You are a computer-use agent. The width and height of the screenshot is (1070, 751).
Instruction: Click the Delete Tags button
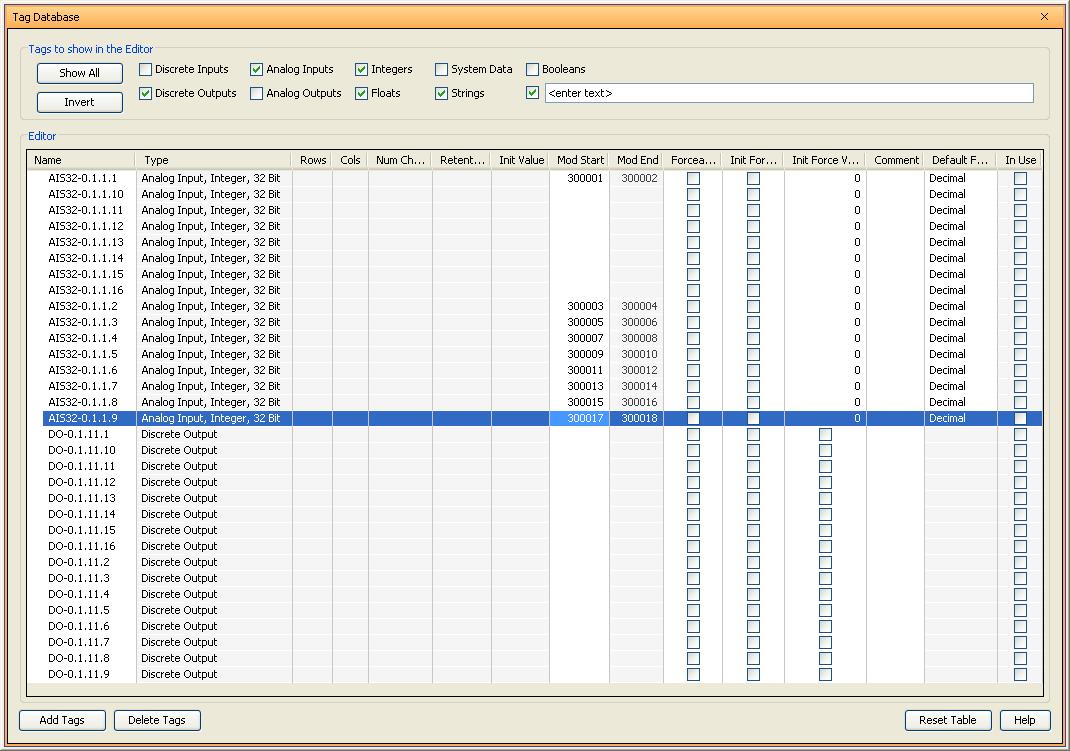tap(157, 720)
